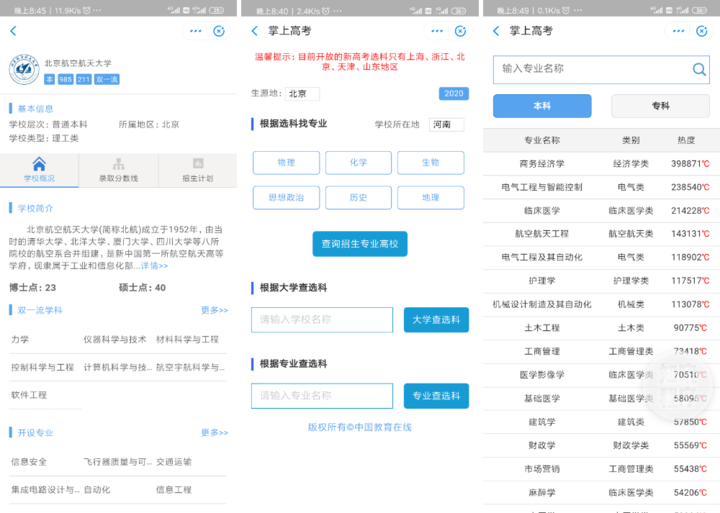Open 详情>> link in school intro
The width and height of the screenshot is (720, 513).
click(x=154, y=265)
